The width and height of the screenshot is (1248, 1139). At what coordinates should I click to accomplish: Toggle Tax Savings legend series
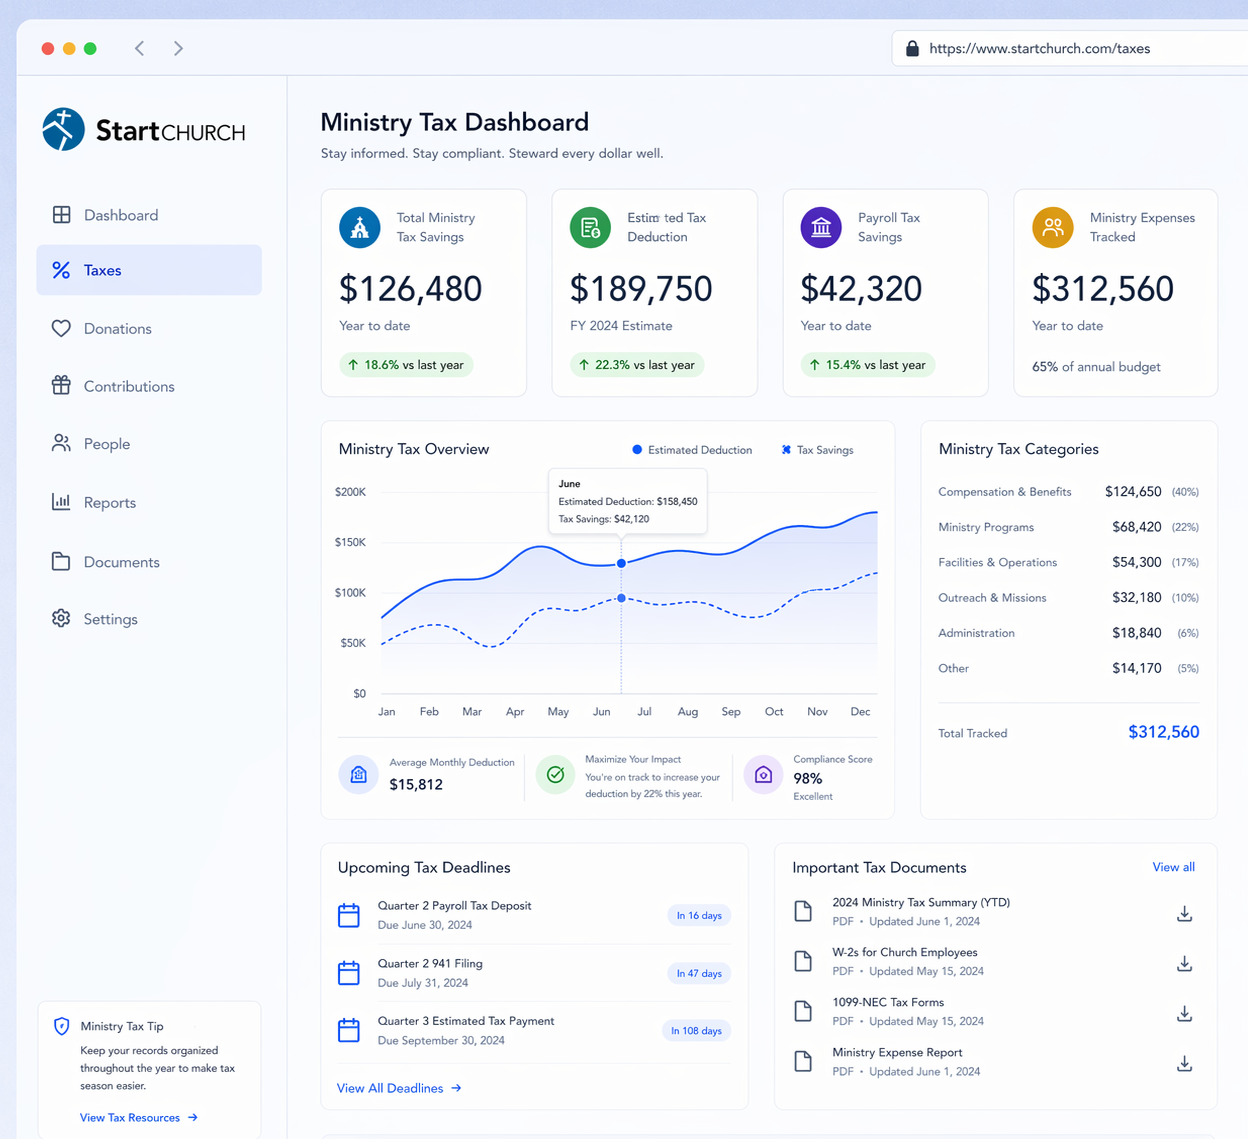817,450
